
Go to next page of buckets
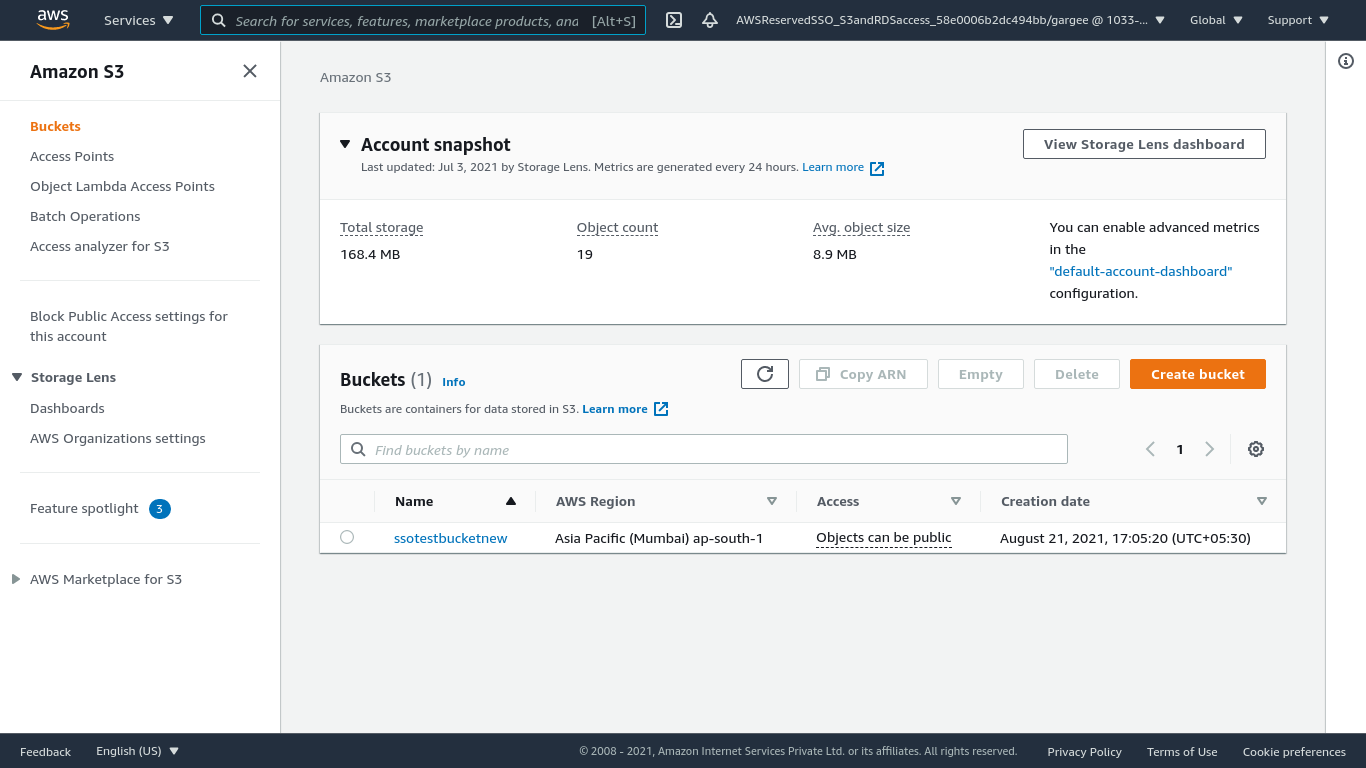point(1210,449)
